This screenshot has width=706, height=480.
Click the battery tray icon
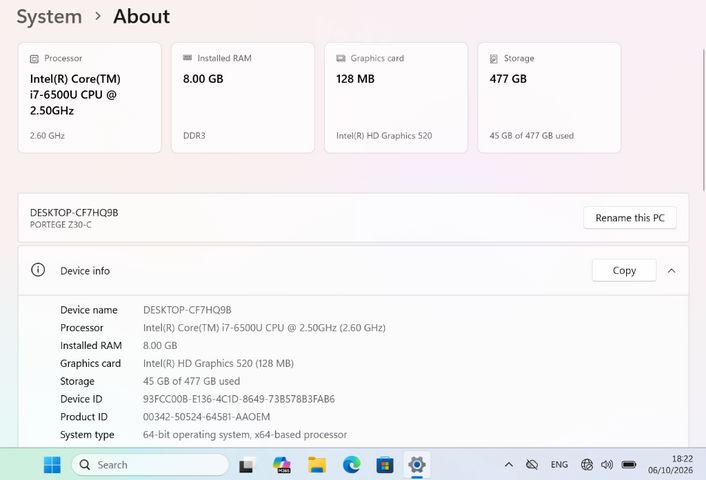tap(629, 465)
